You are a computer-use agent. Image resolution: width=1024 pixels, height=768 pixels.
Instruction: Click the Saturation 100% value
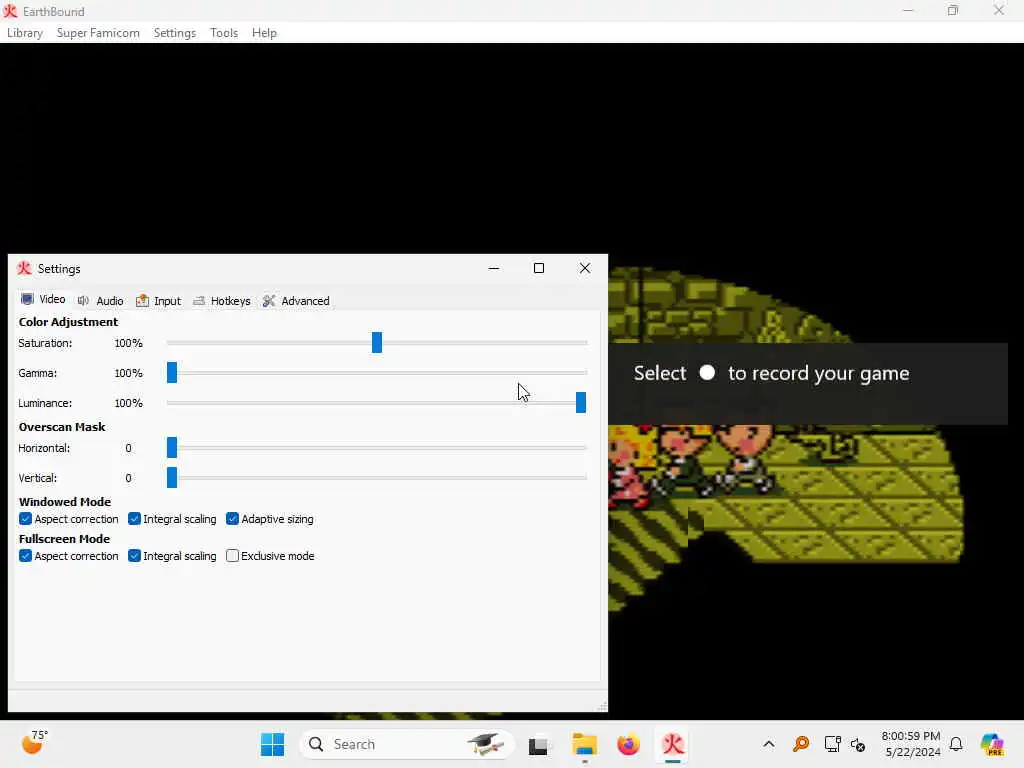[x=128, y=343]
